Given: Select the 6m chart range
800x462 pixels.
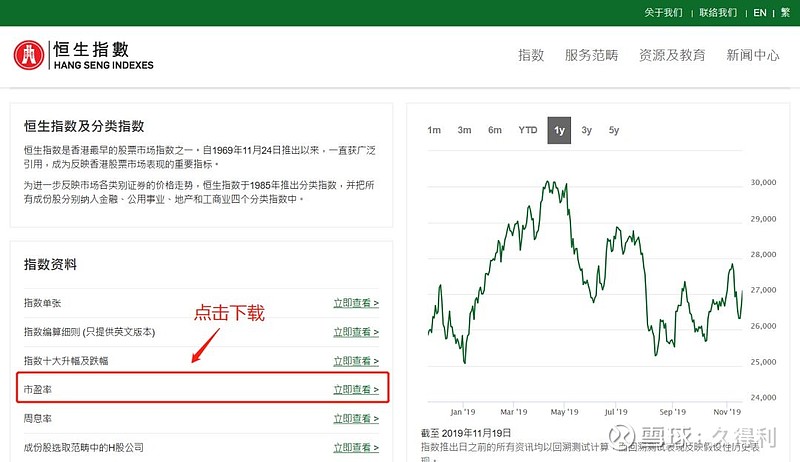Looking at the screenshot, I should tap(494, 130).
